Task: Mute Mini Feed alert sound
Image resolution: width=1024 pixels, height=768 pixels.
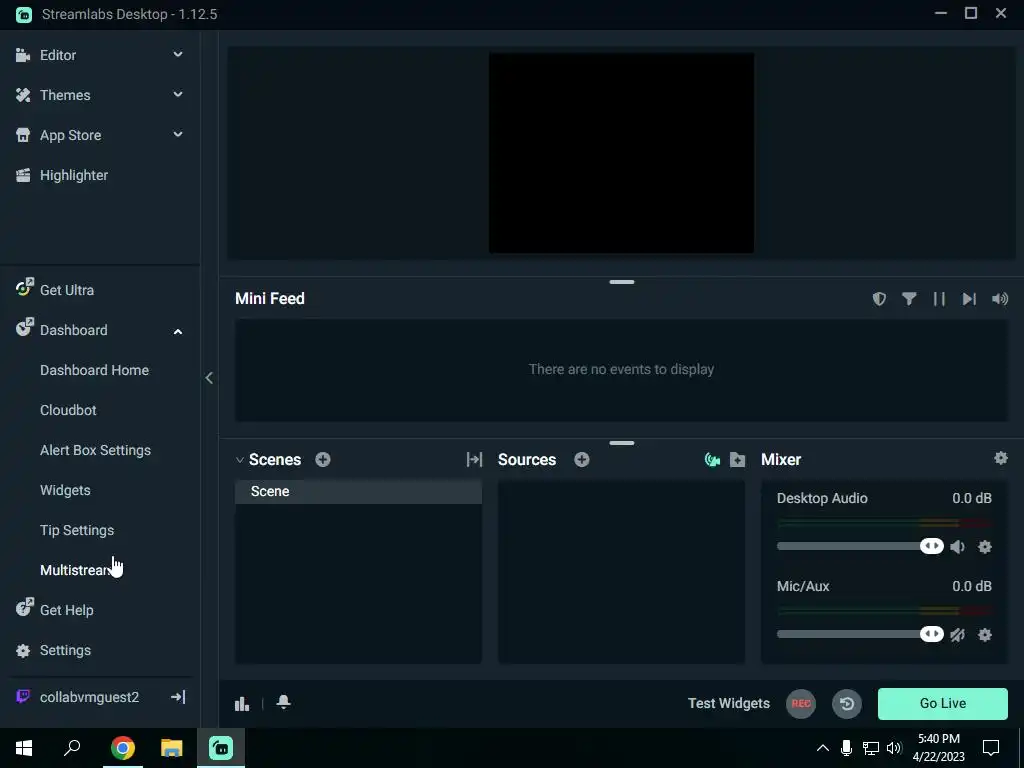Action: pyautogui.click(x=1000, y=298)
